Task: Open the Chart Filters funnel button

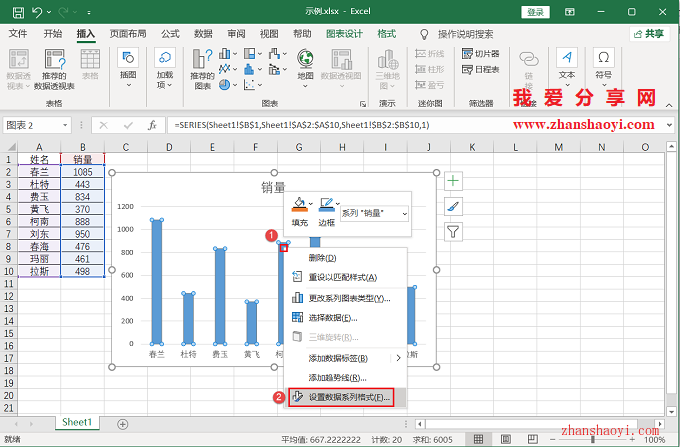Action: click(453, 232)
